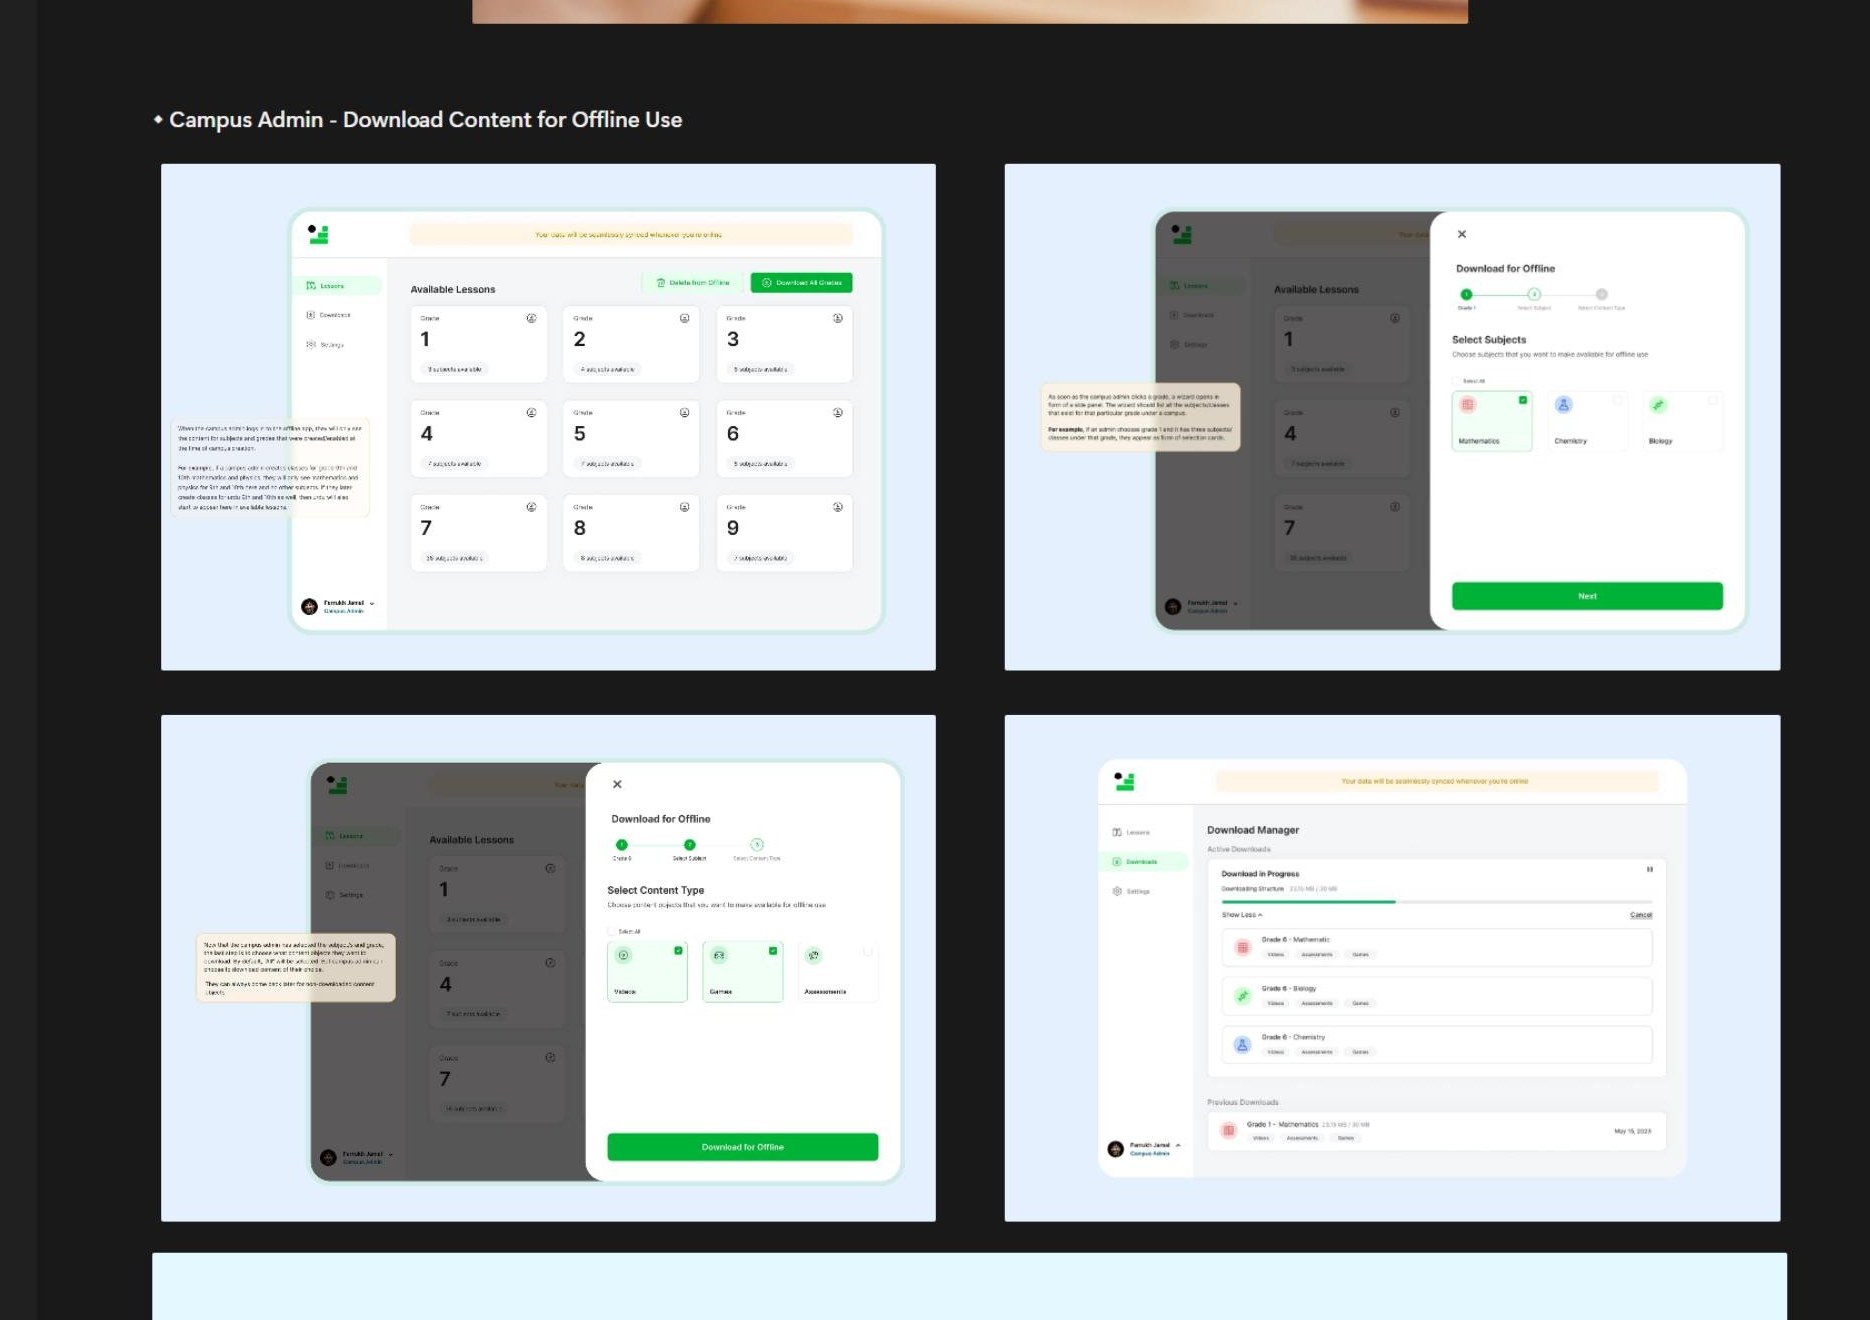Image resolution: width=1870 pixels, height=1320 pixels.
Task: Close the Select Content Type side panel
Action: (617, 784)
